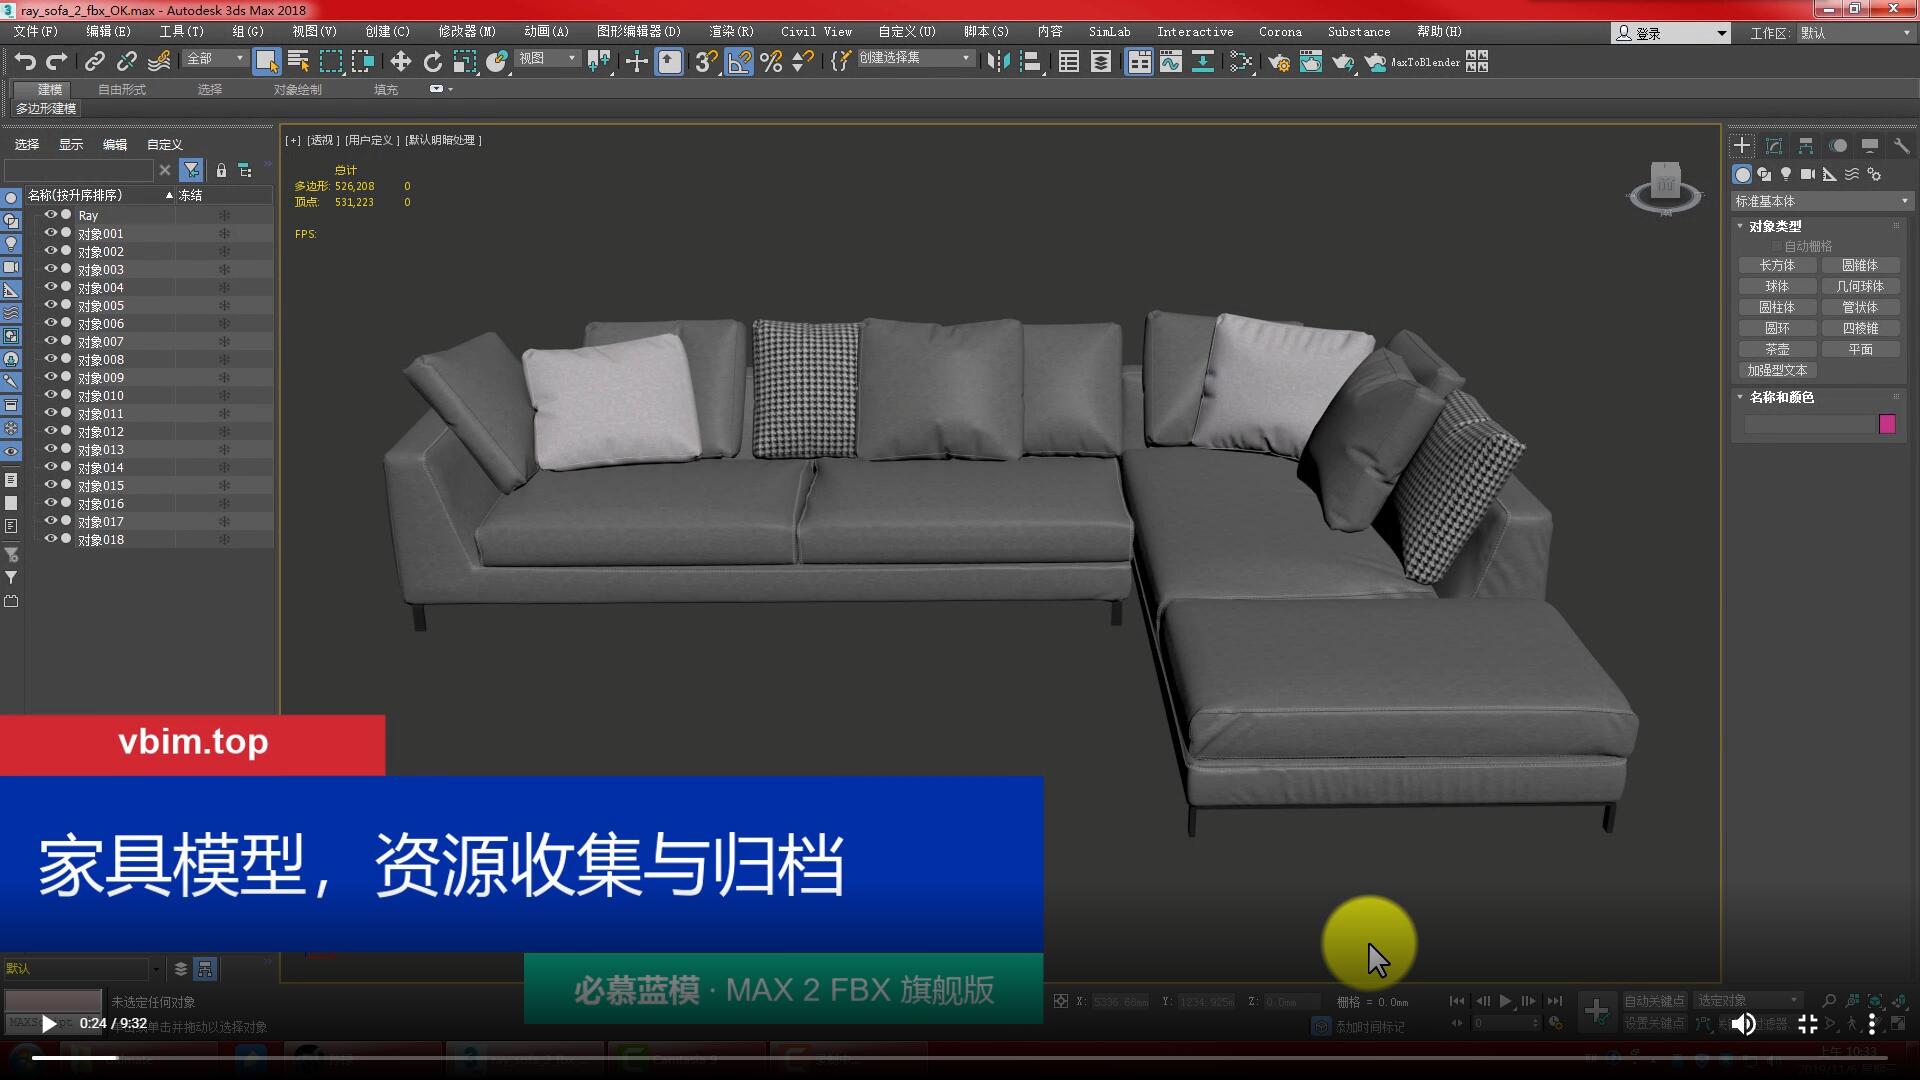Toggle the Angle Snap icon
Viewport: 1920px width, 1080px height.
tap(739, 62)
